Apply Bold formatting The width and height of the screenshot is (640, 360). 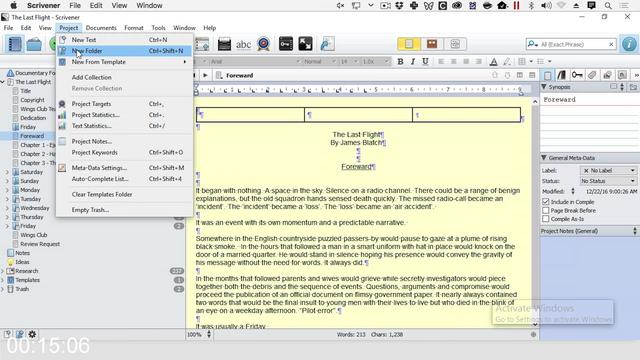tap(400, 61)
